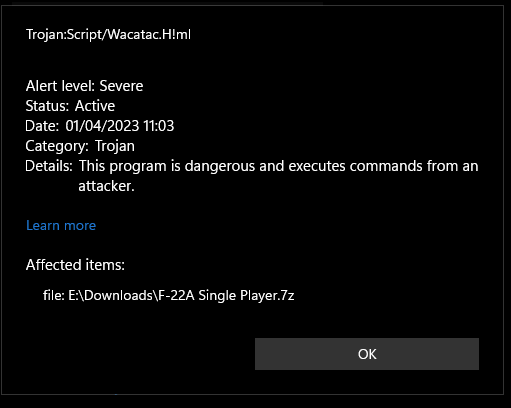This screenshot has width=511, height=408.
Task: Click the OK button
Action: tap(367, 354)
